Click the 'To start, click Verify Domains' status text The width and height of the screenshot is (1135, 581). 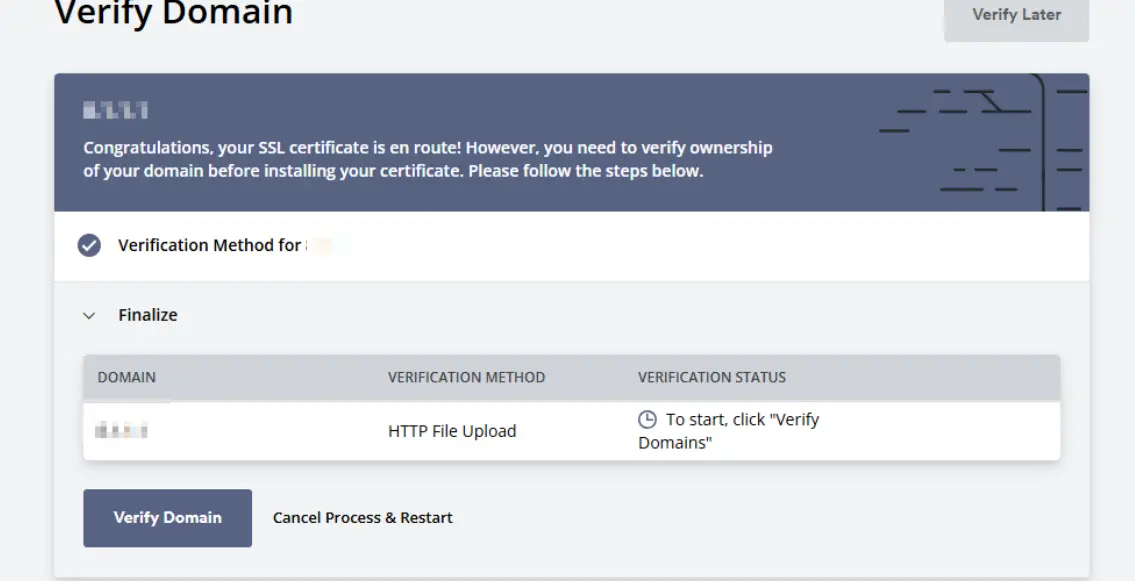[728, 431]
